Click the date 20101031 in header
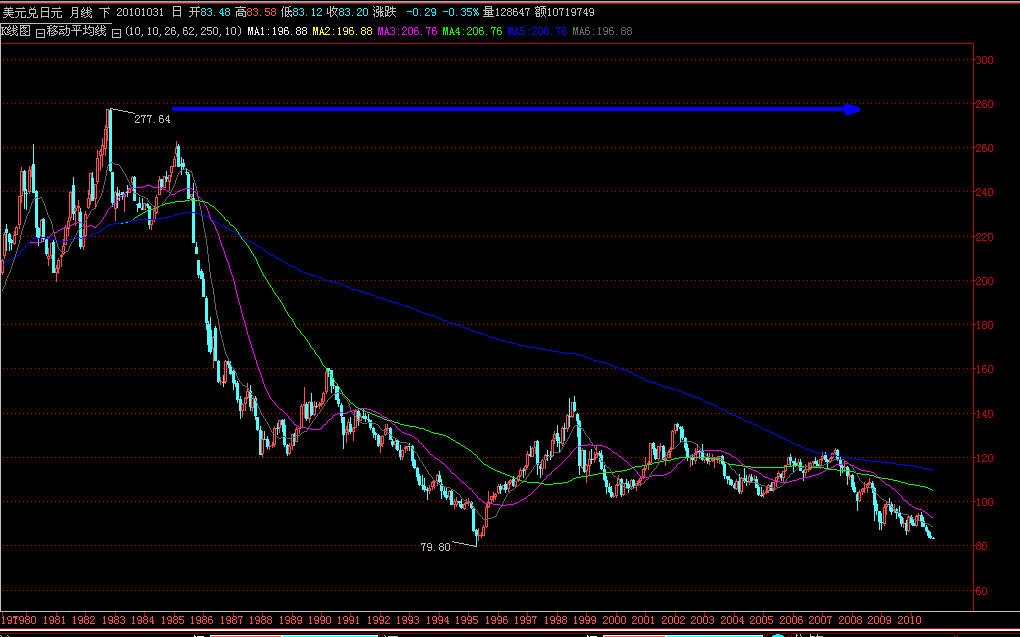 point(142,12)
